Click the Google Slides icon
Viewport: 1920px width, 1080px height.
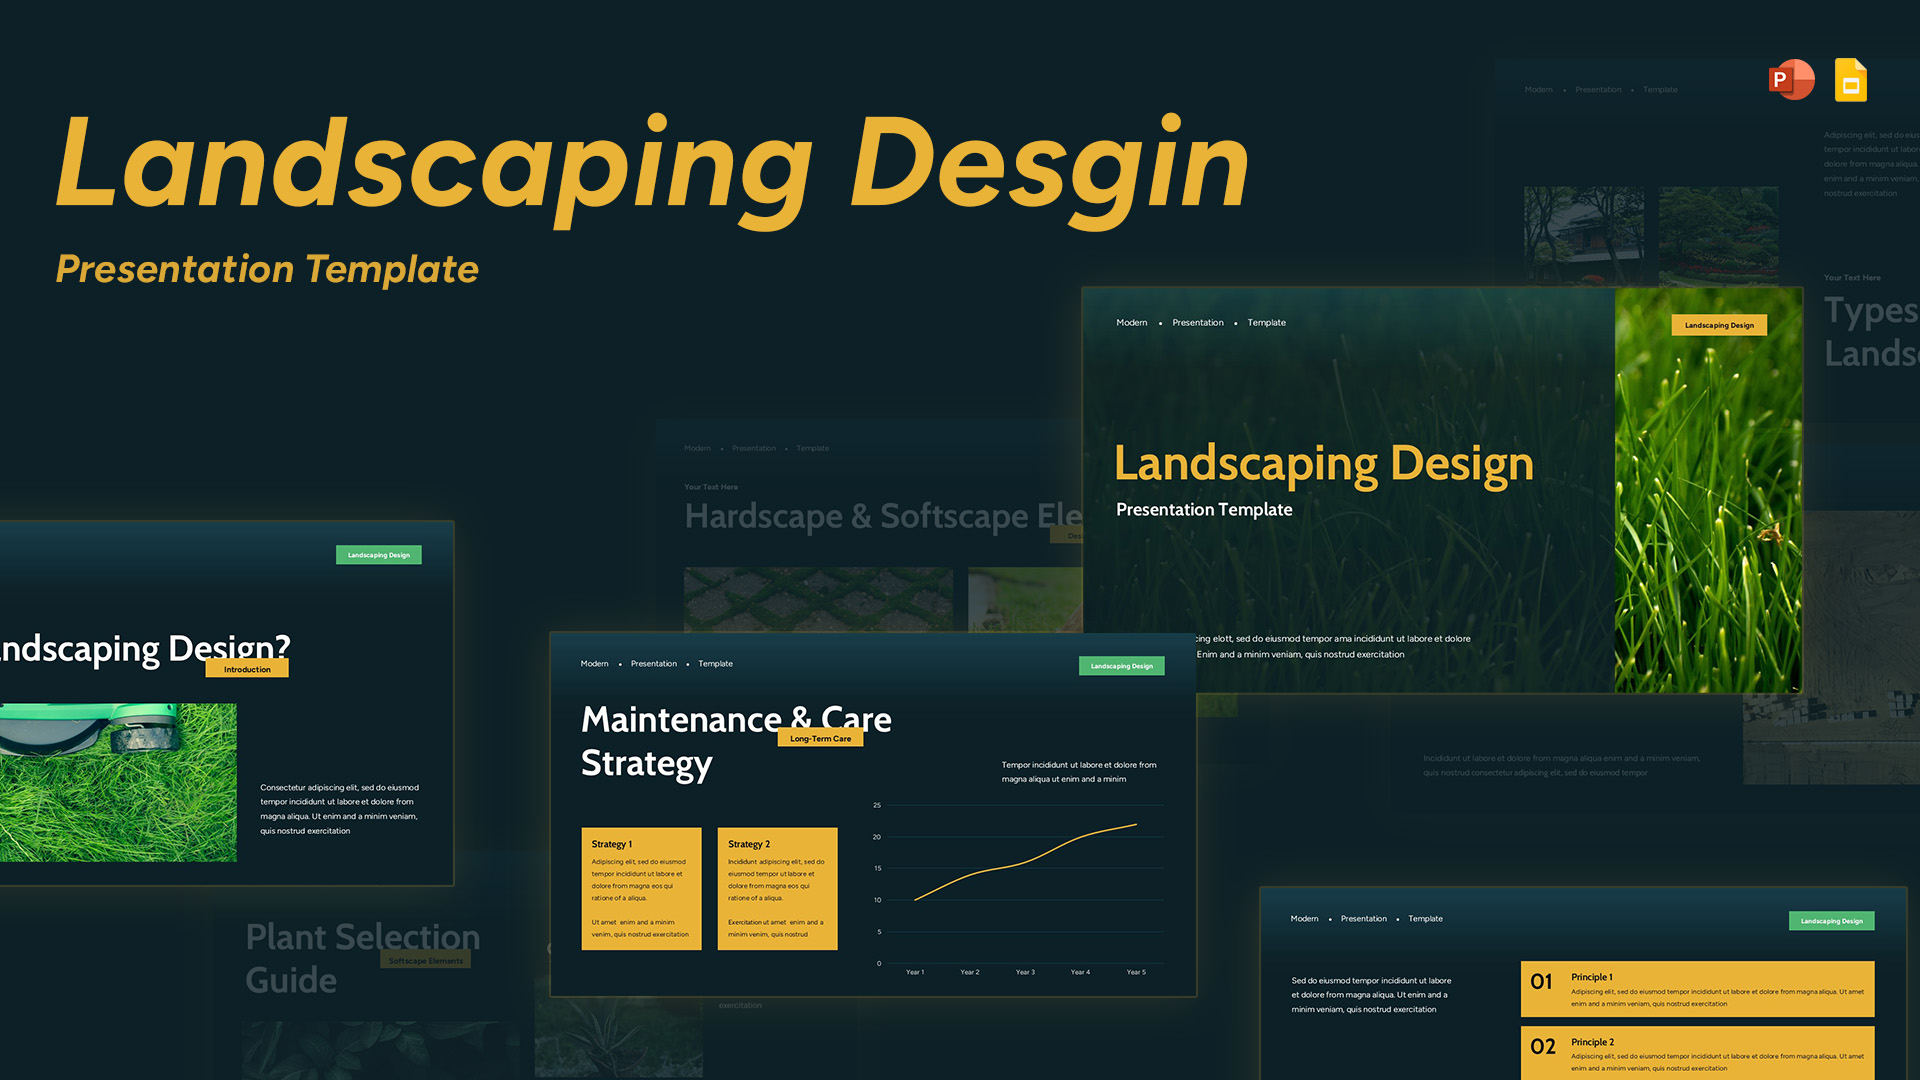coord(1851,80)
